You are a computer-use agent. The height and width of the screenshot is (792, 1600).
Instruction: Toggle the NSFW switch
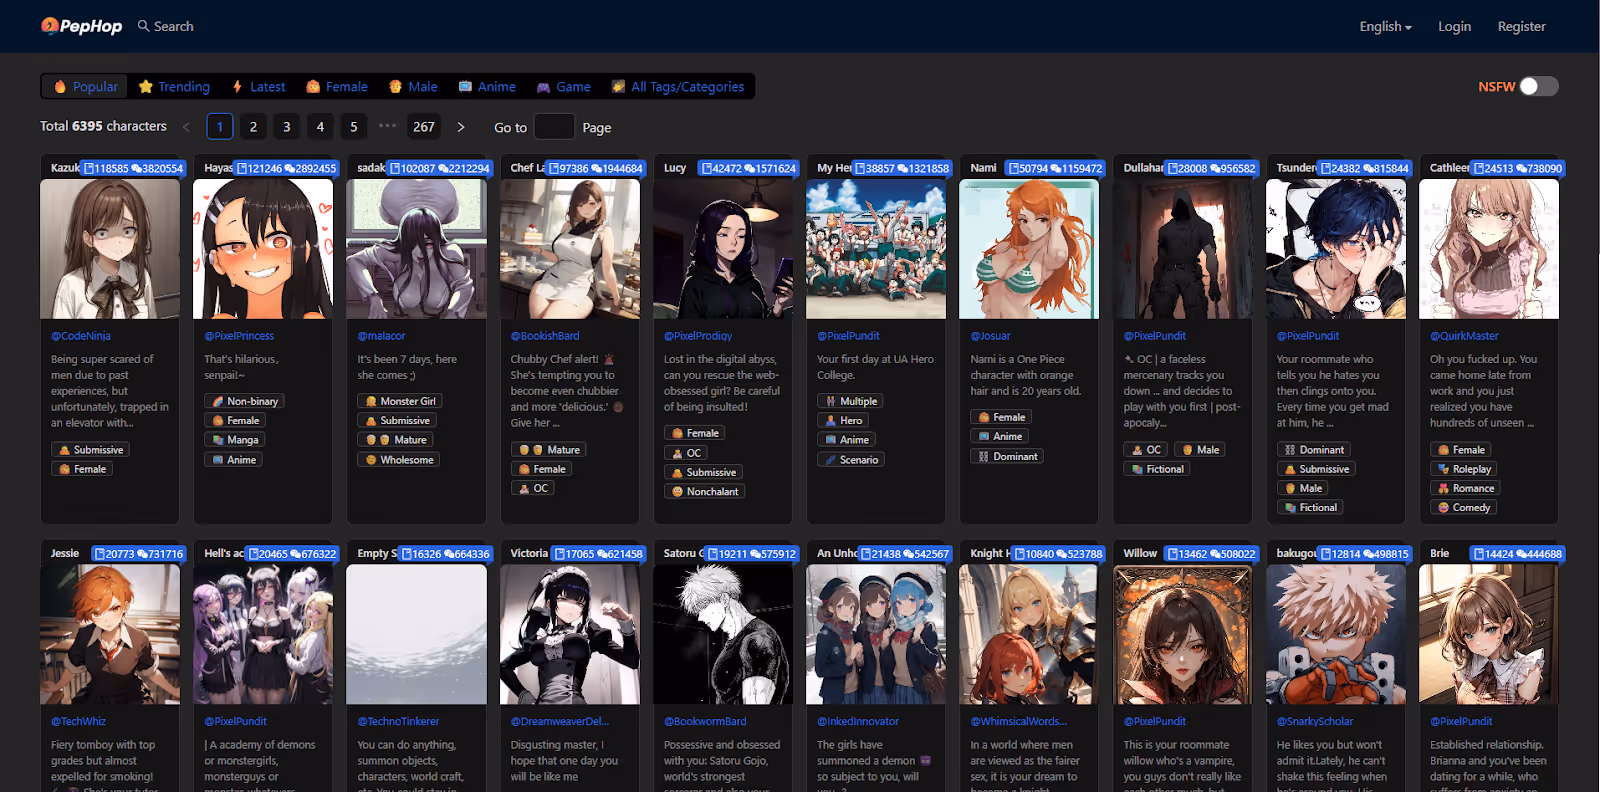(x=1538, y=87)
